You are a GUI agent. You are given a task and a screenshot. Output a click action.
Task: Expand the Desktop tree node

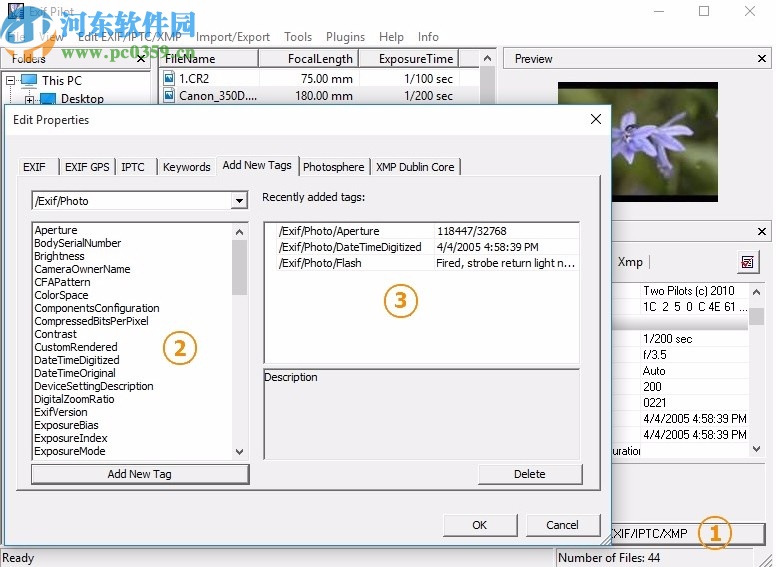click(29, 99)
